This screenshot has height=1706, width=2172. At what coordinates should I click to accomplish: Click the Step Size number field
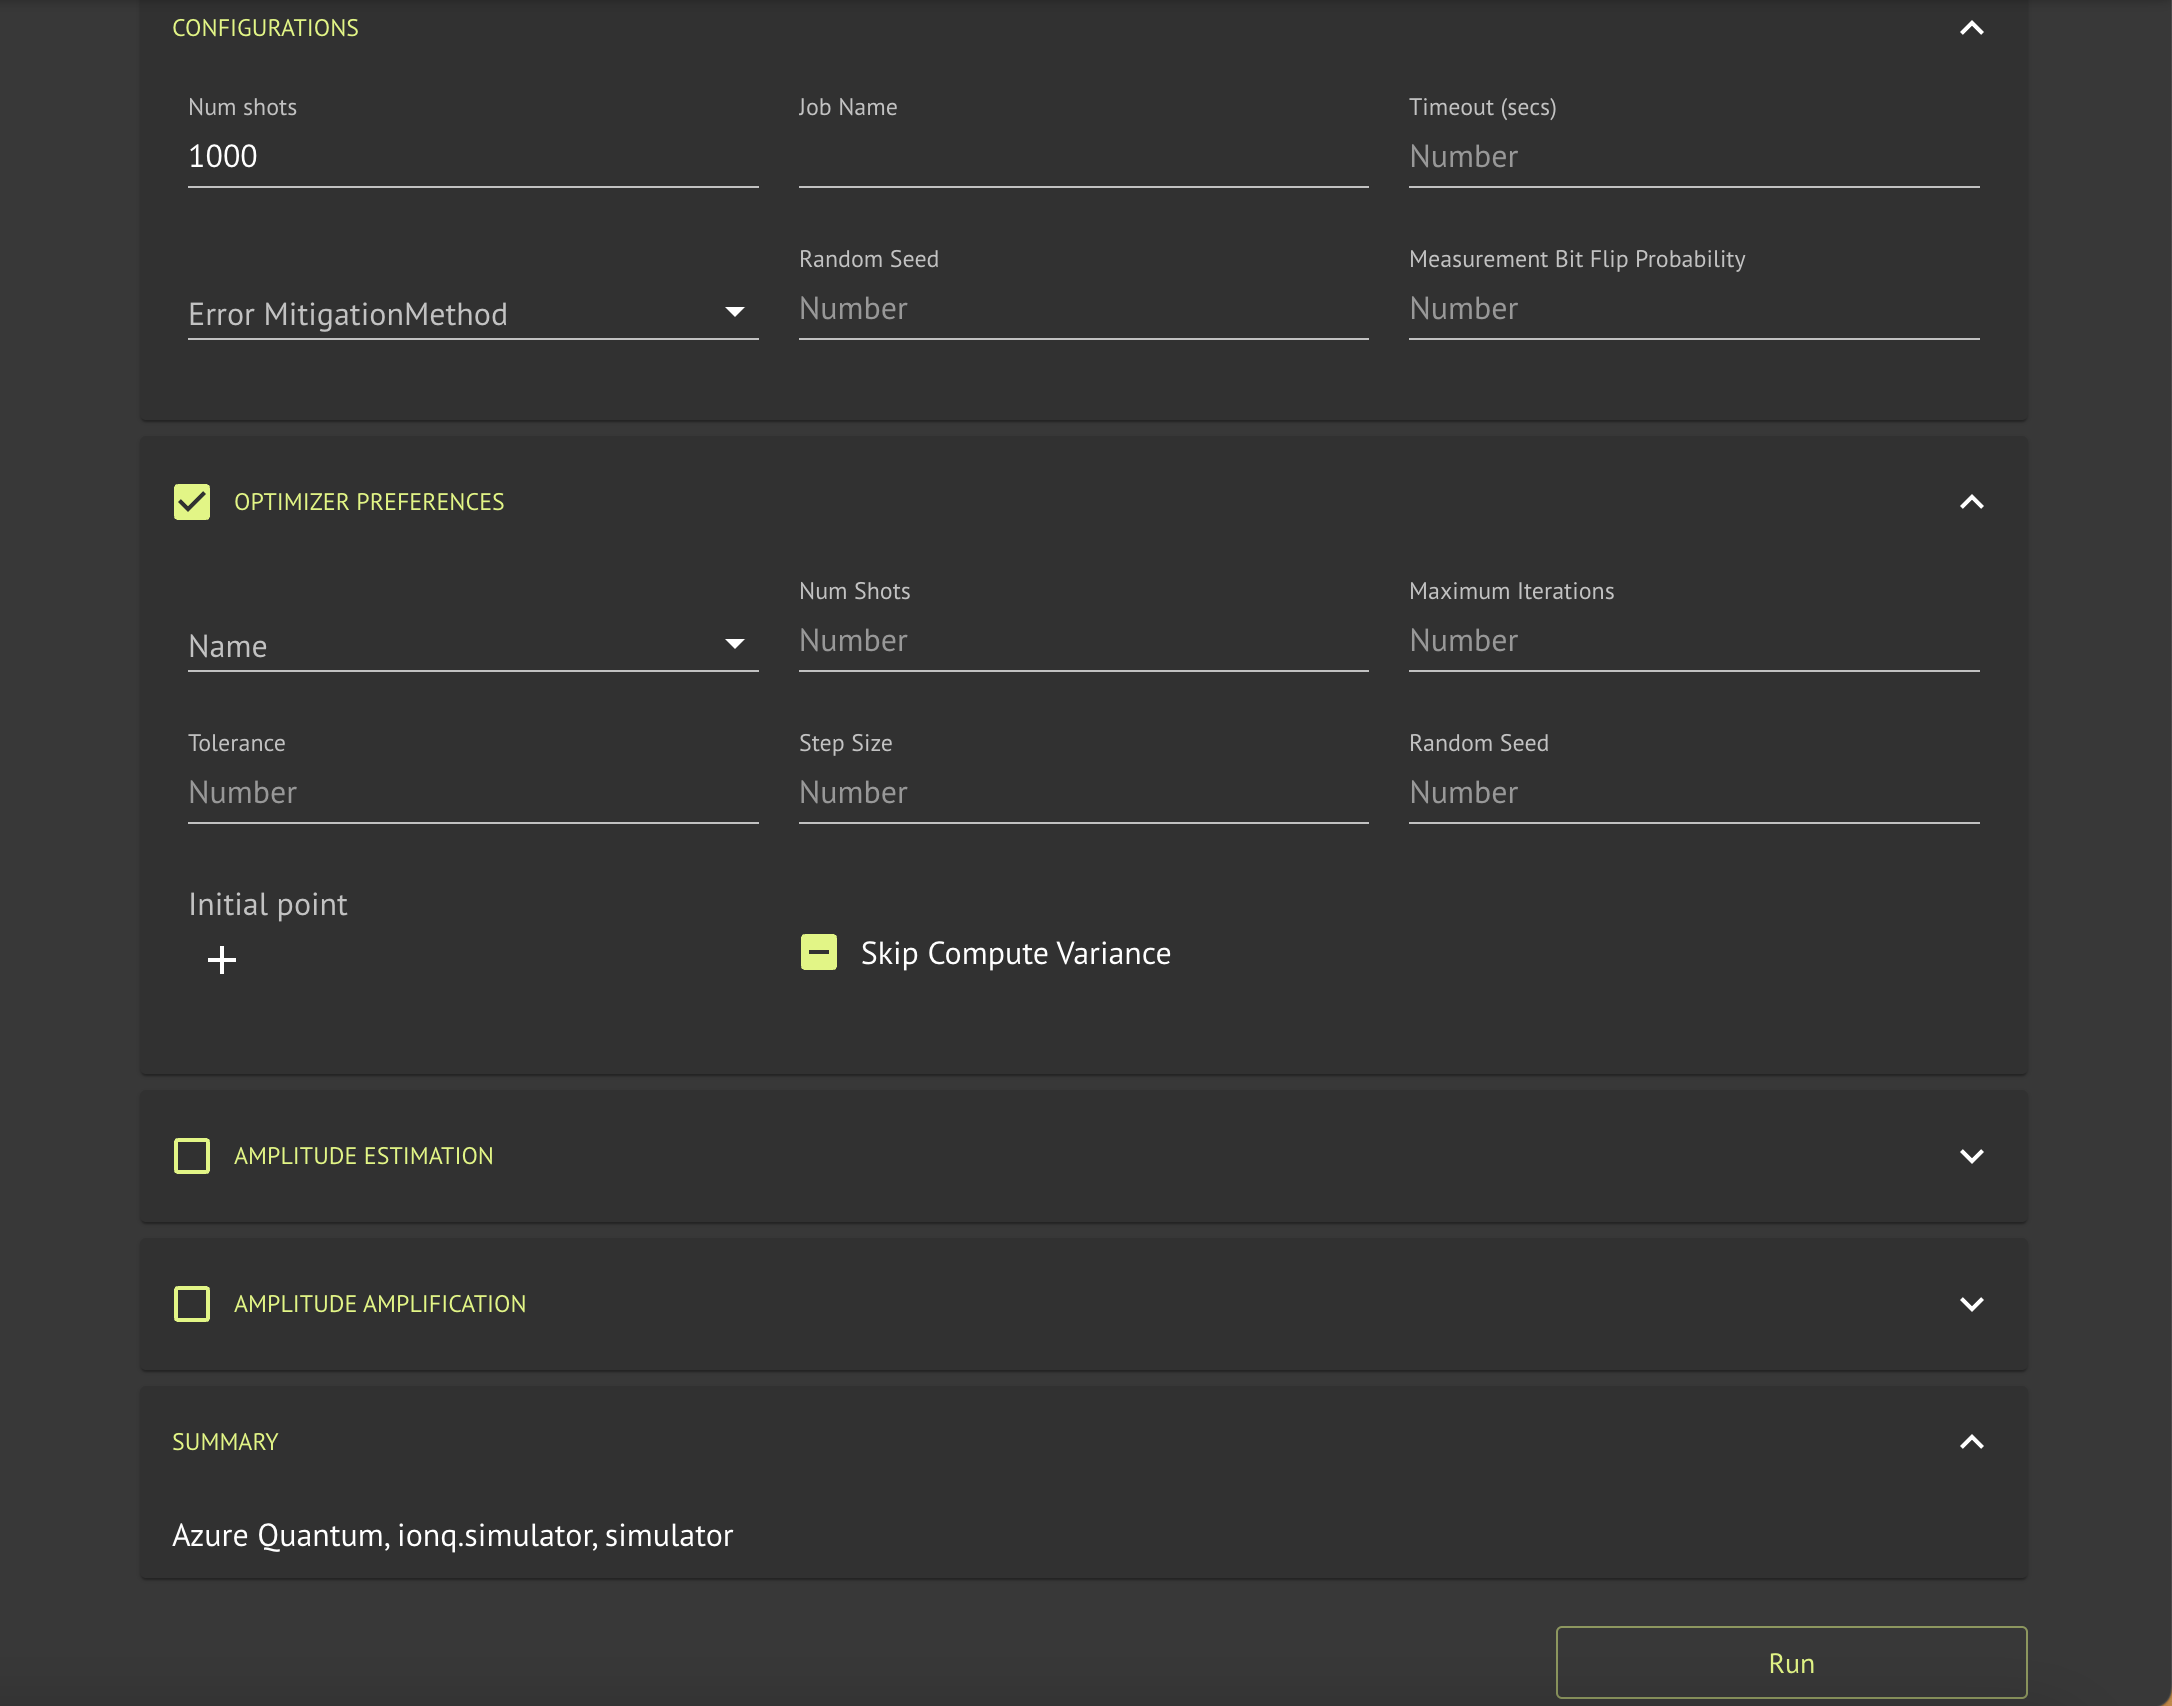(x=1083, y=793)
